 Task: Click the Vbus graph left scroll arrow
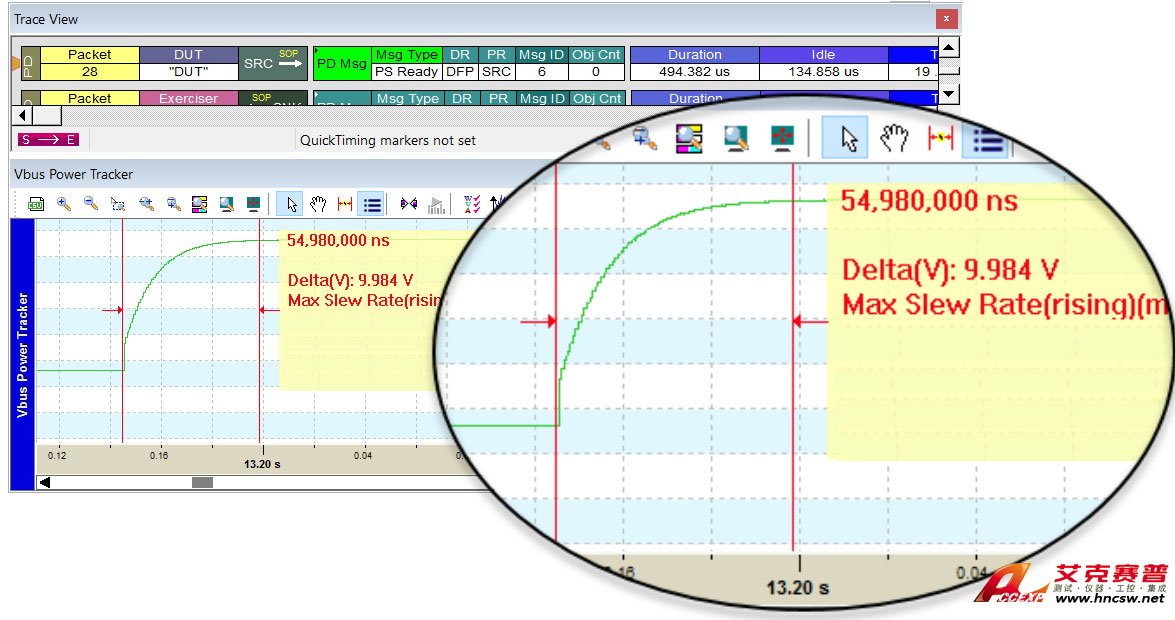tap(44, 483)
